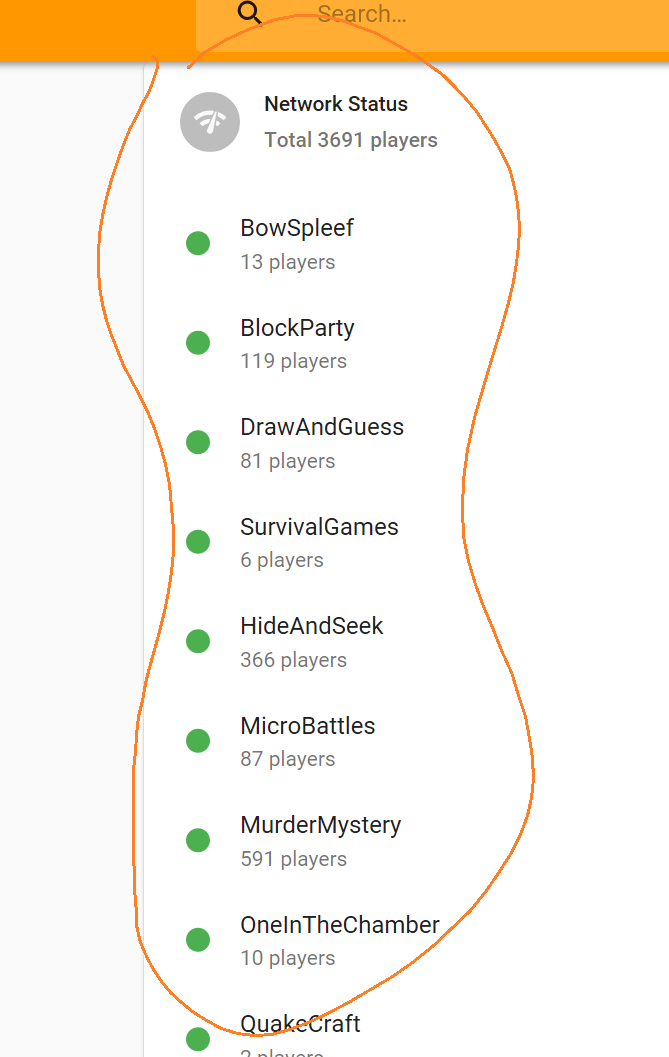This screenshot has width=669, height=1057.
Task: Click the Network Status wifi icon
Action: 210,122
